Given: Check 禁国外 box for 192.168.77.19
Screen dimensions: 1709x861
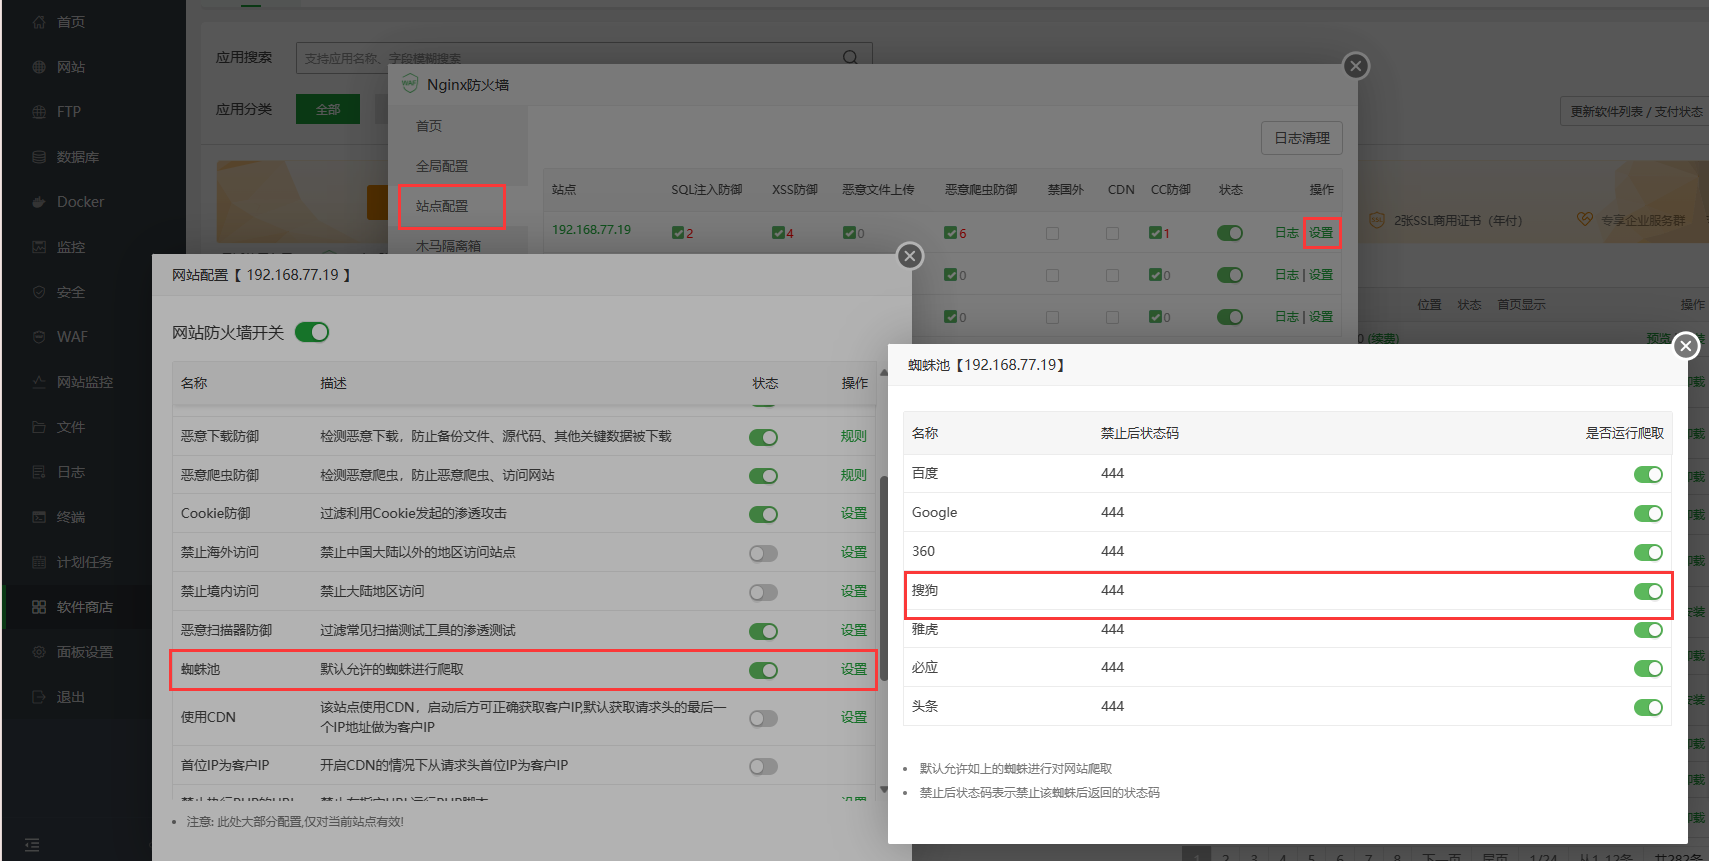Looking at the screenshot, I should pyautogui.click(x=1052, y=233).
